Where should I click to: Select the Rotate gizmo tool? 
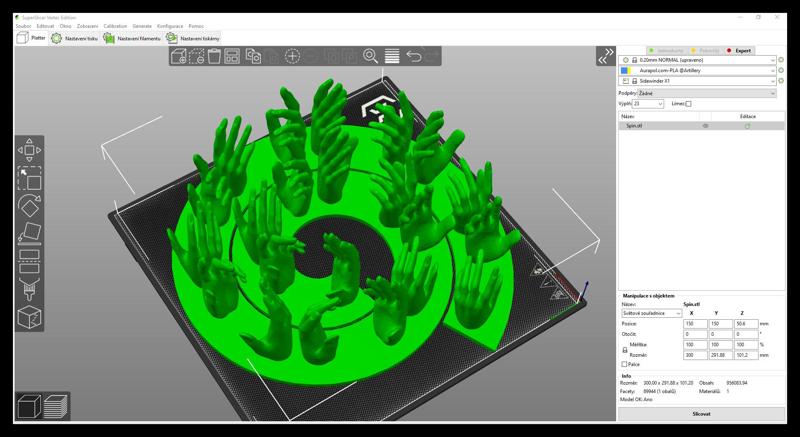pos(29,206)
